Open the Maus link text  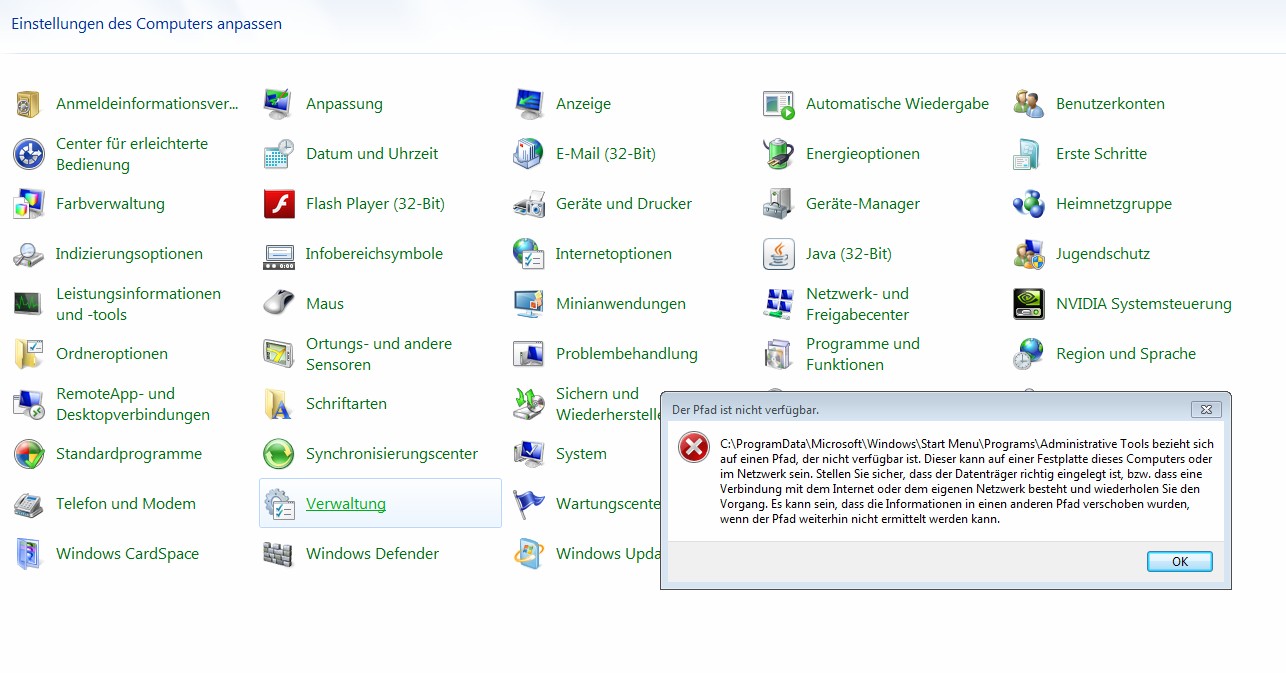pos(325,303)
